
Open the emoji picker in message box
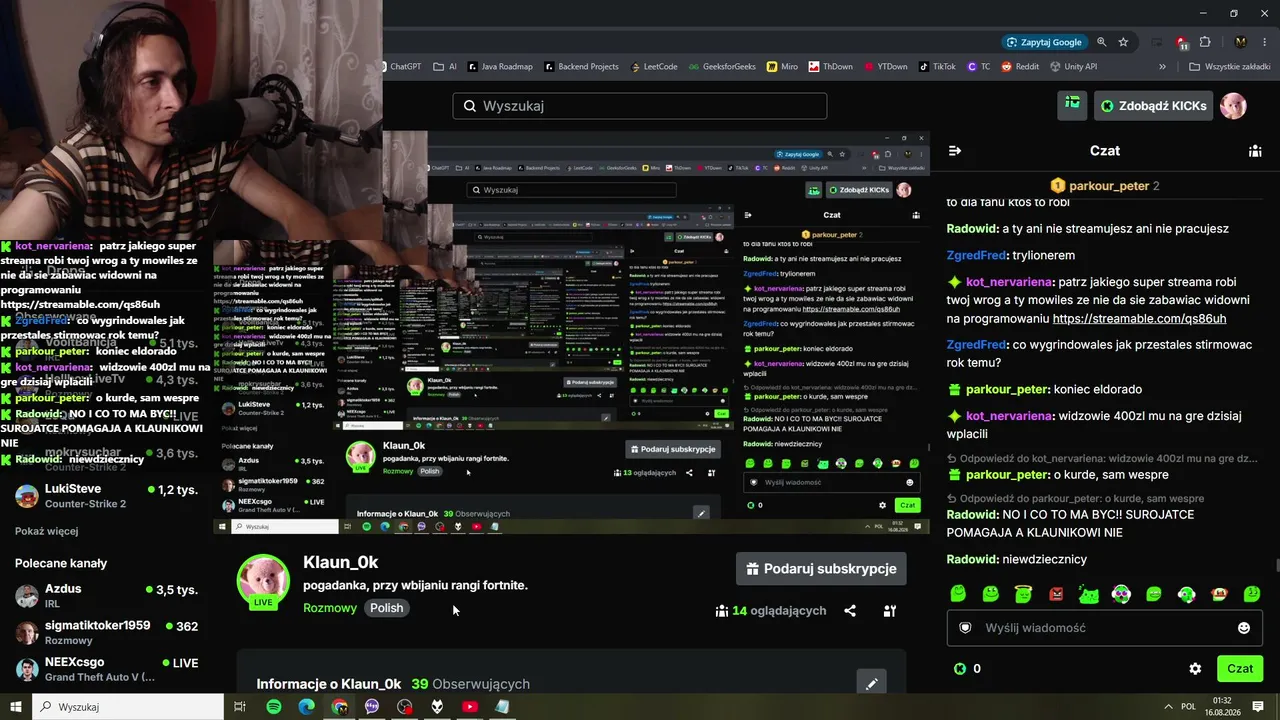click(x=1244, y=628)
